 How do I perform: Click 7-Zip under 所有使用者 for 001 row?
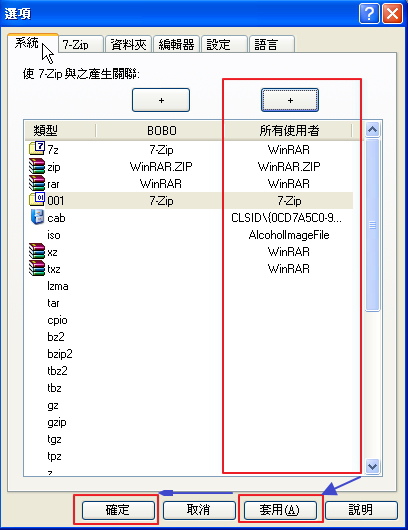289,201
